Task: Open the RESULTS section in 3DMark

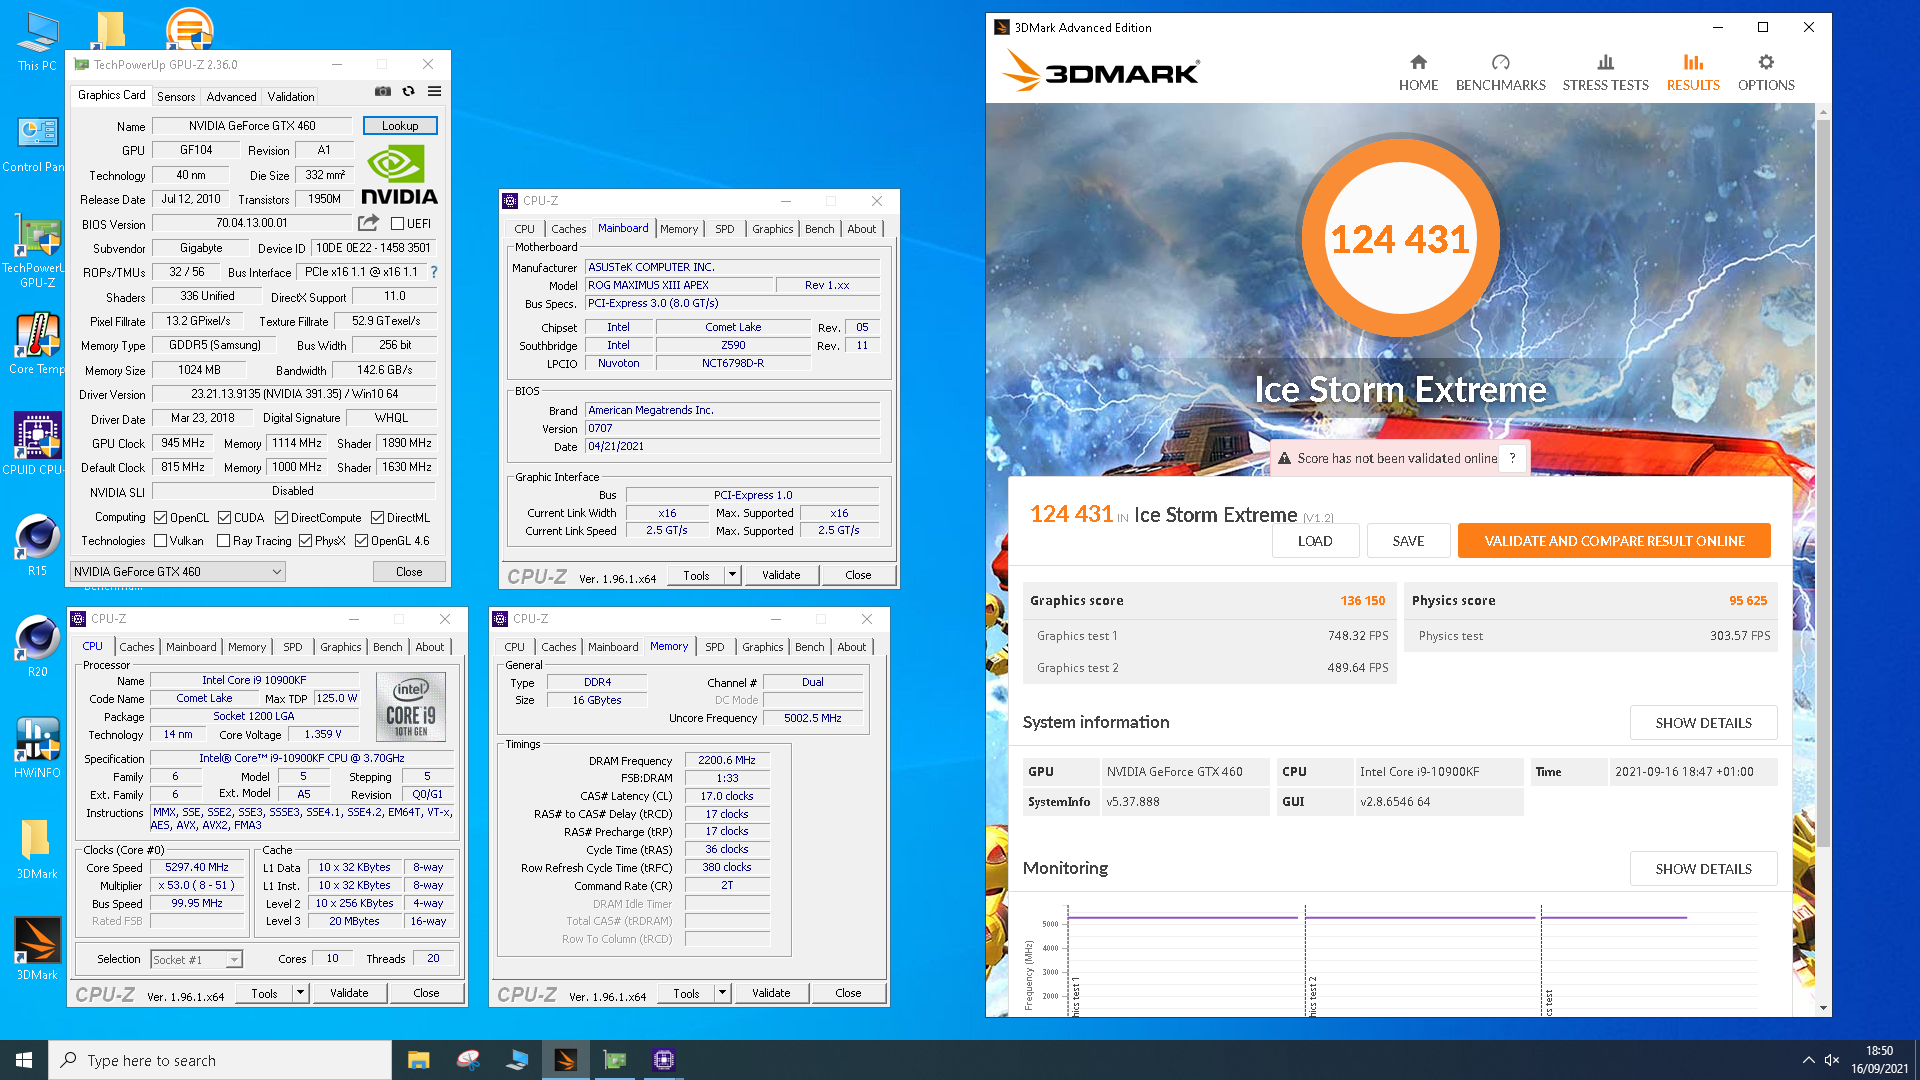Action: tap(1693, 73)
